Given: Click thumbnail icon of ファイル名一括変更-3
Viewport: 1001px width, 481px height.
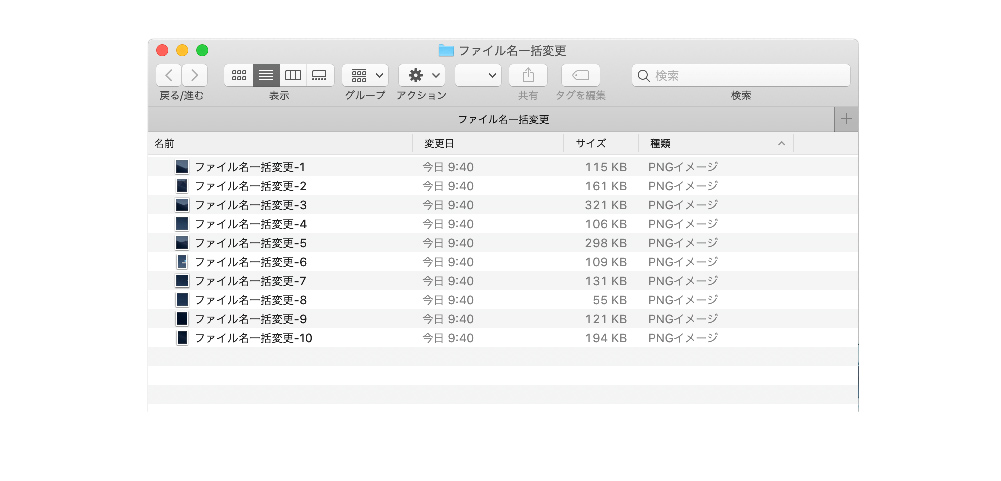Looking at the screenshot, I should pyautogui.click(x=182, y=205).
